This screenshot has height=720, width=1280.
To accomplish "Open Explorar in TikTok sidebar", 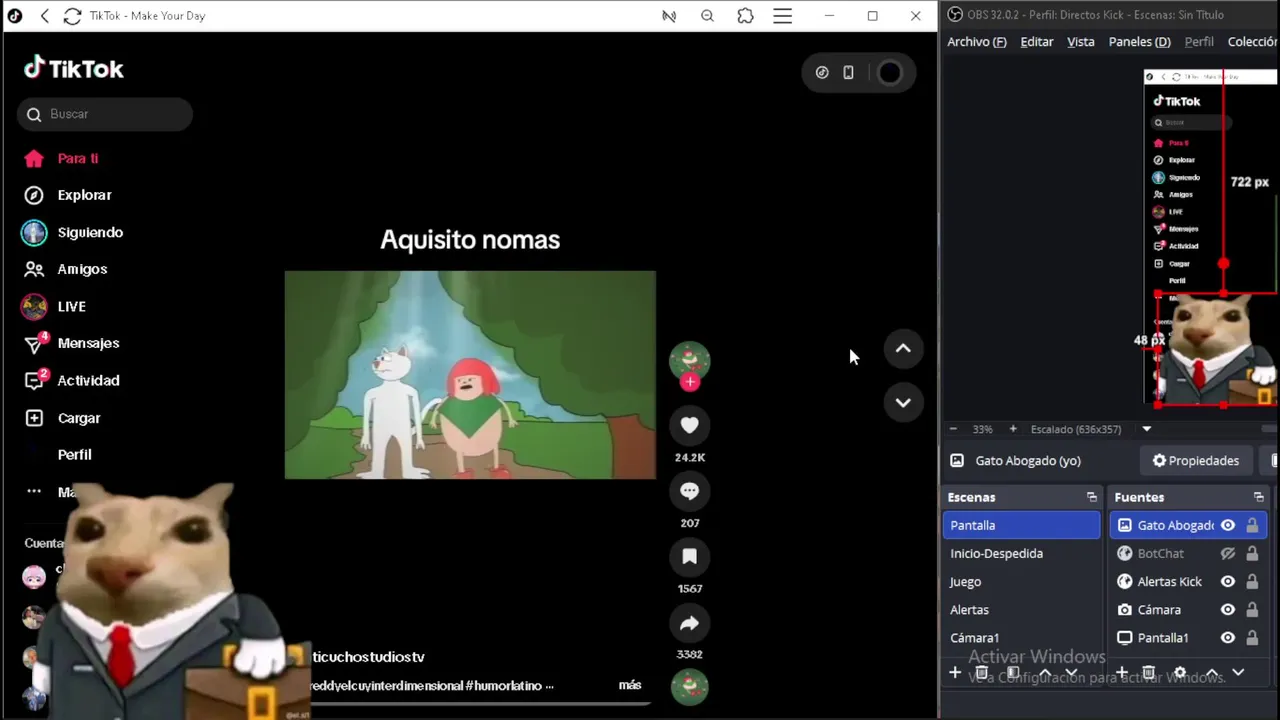I will click(68, 195).
